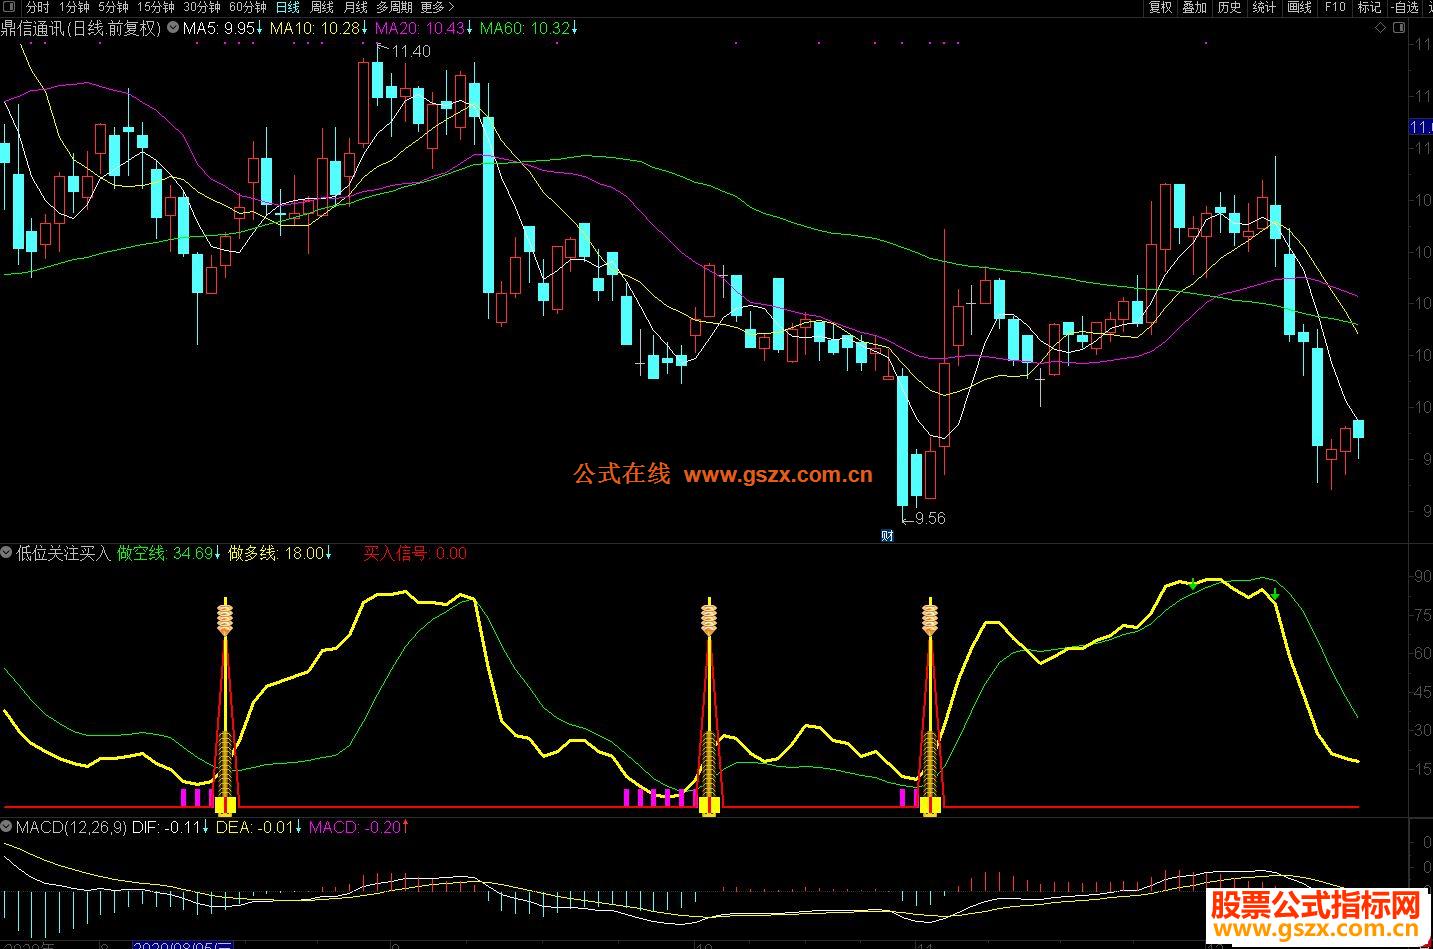
Task: Click the 标记 mark button
Action: [1369, 7]
